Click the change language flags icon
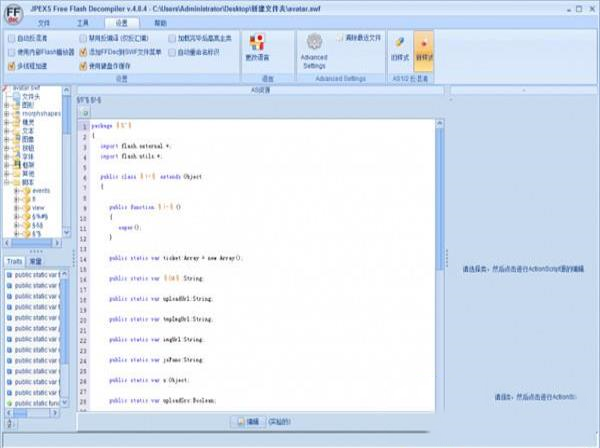This screenshot has height=448, width=600. tap(257, 41)
